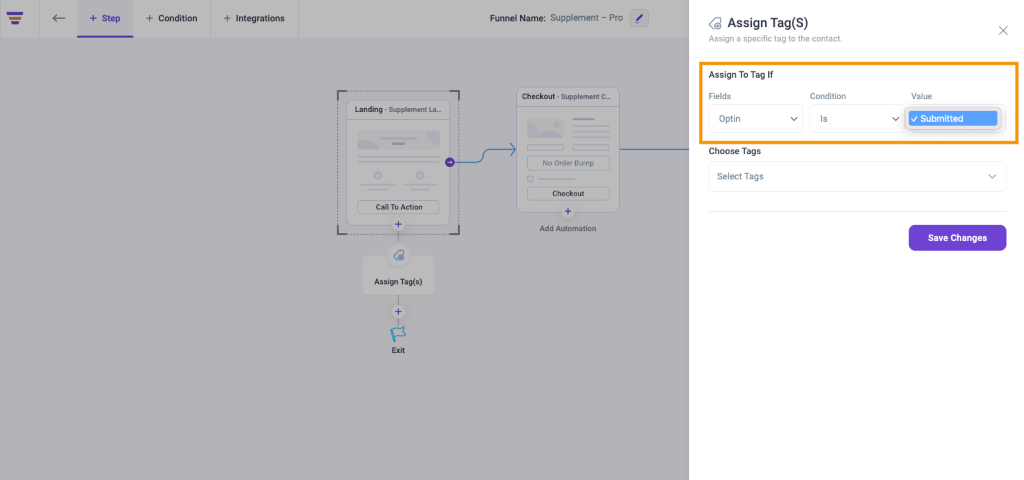The width and height of the screenshot is (1024, 480).
Task: Click the Call To Action button on Landing card
Action: click(398, 207)
